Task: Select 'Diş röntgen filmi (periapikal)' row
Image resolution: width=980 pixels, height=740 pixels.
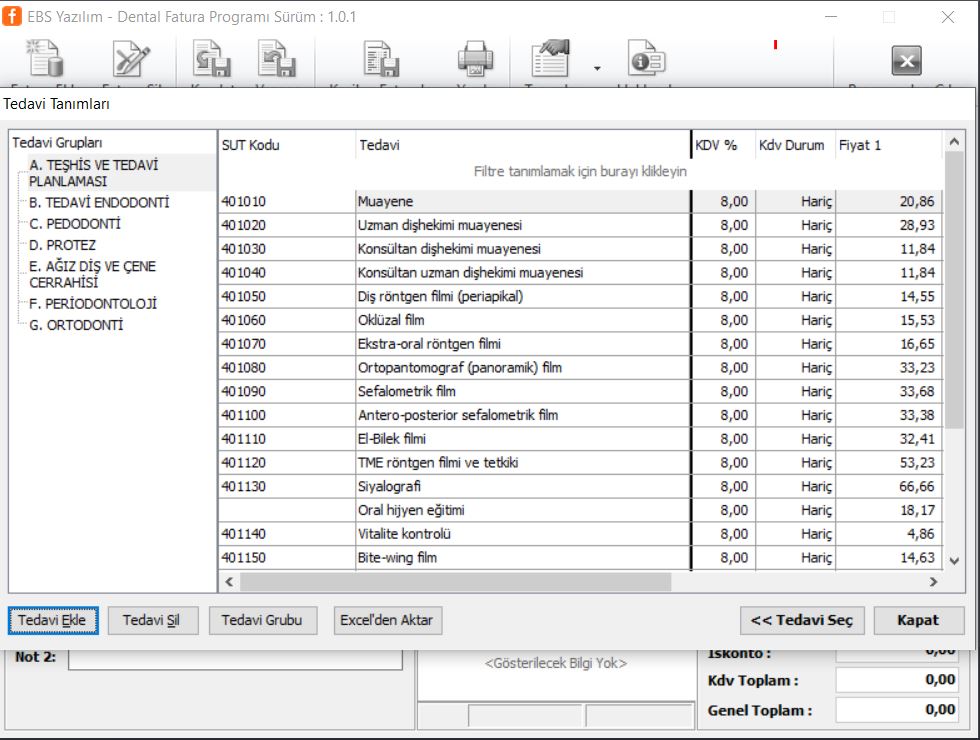Action: [x=580, y=296]
